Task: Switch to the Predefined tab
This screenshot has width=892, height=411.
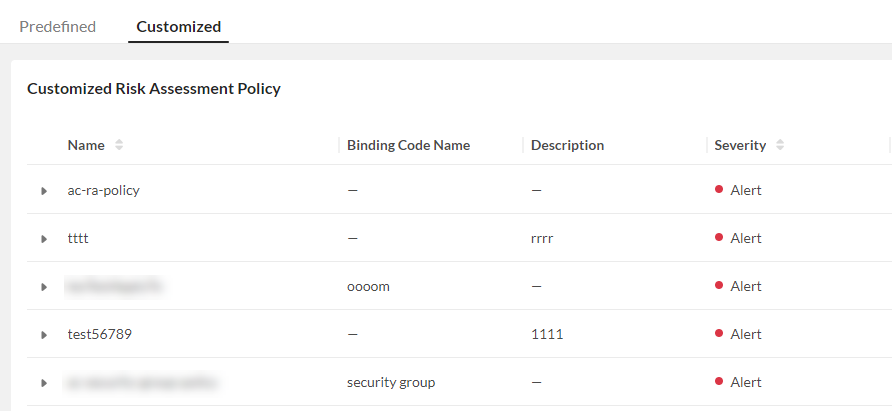Action: coord(57,27)
